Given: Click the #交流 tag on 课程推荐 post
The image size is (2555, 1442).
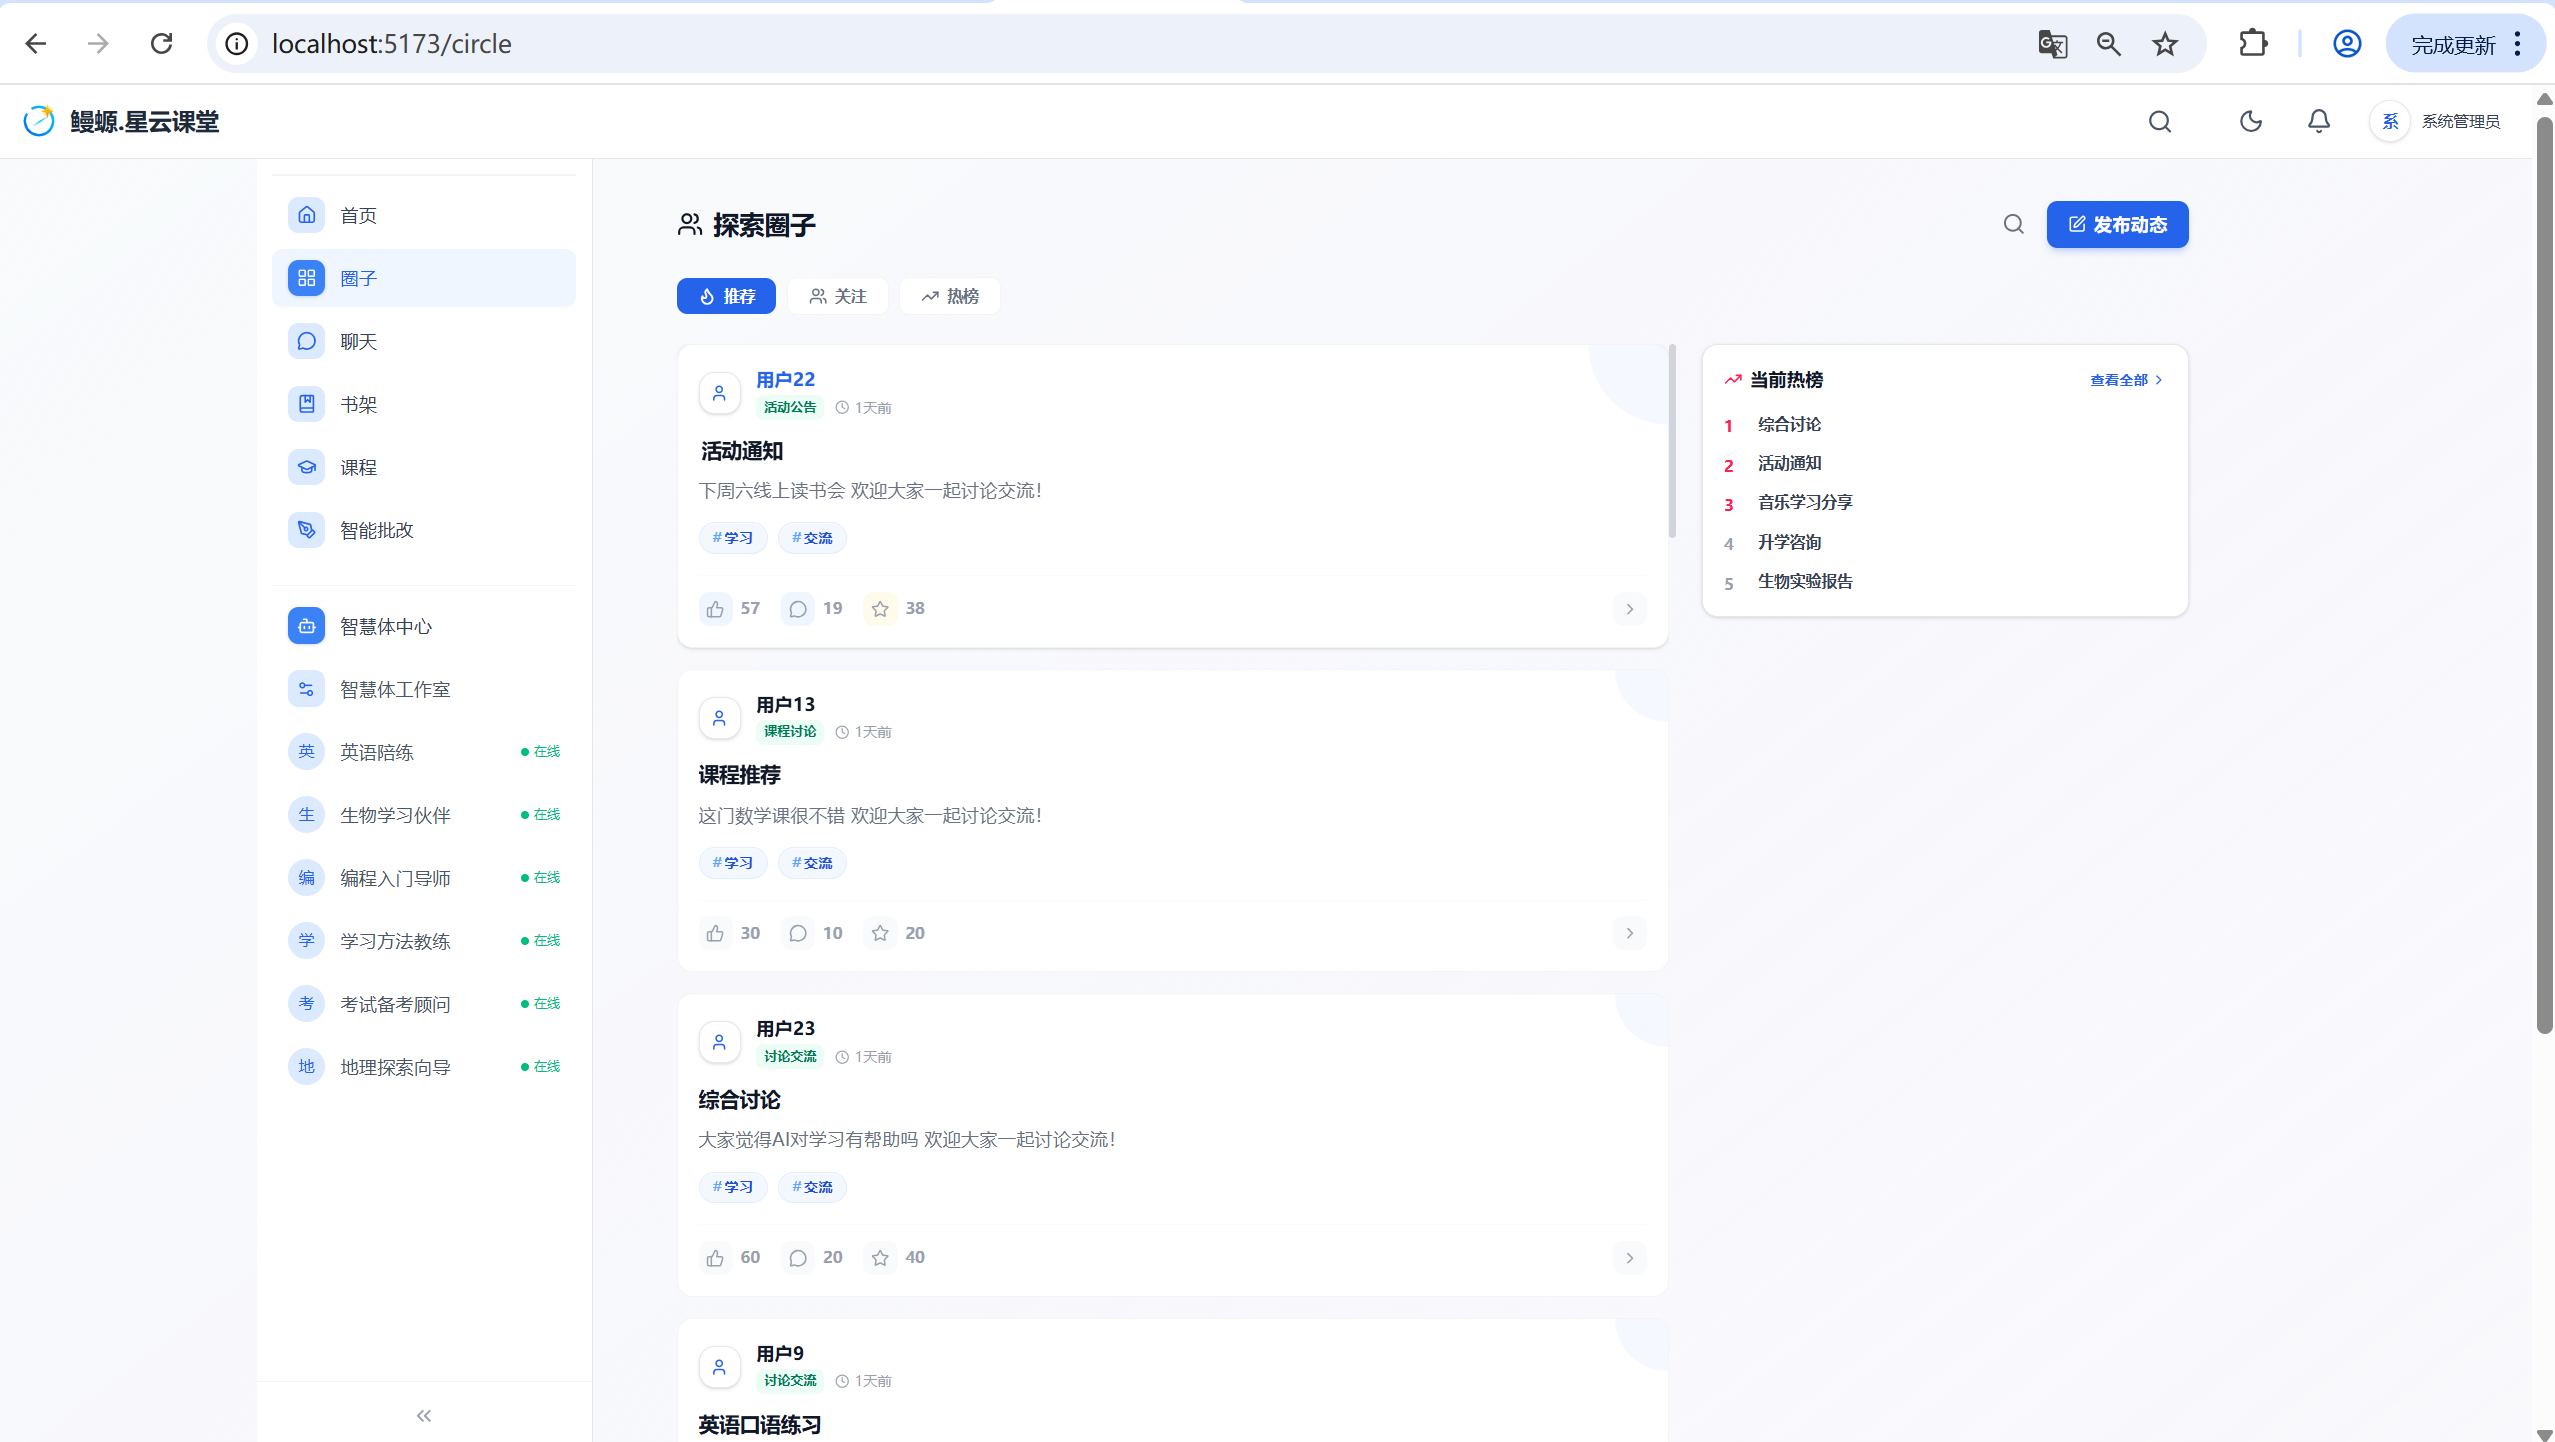Looking at the screenshot, I should [x=812, y=863].
